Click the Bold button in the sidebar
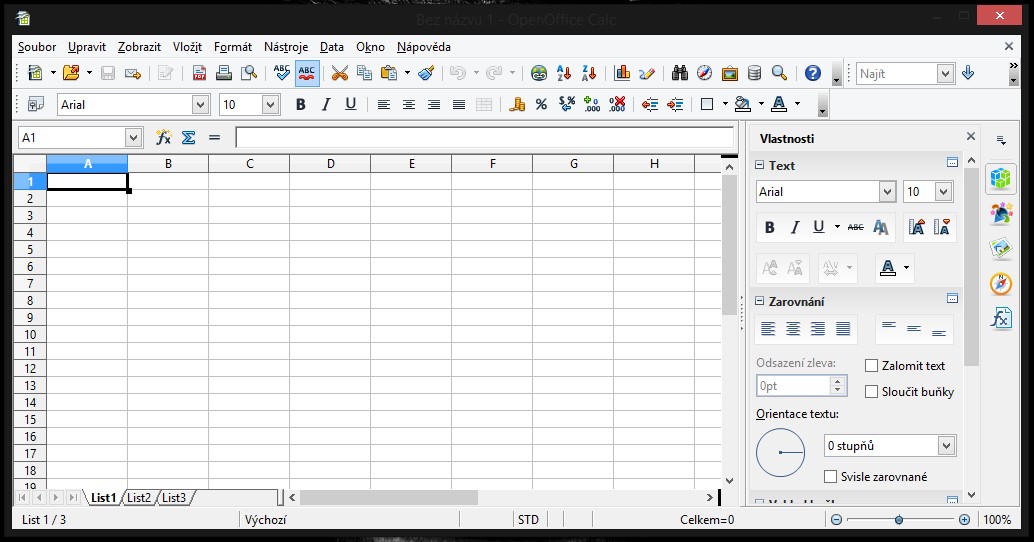Screen dimensions: 1034x542 pyautogui.click(x=769, y=227)
